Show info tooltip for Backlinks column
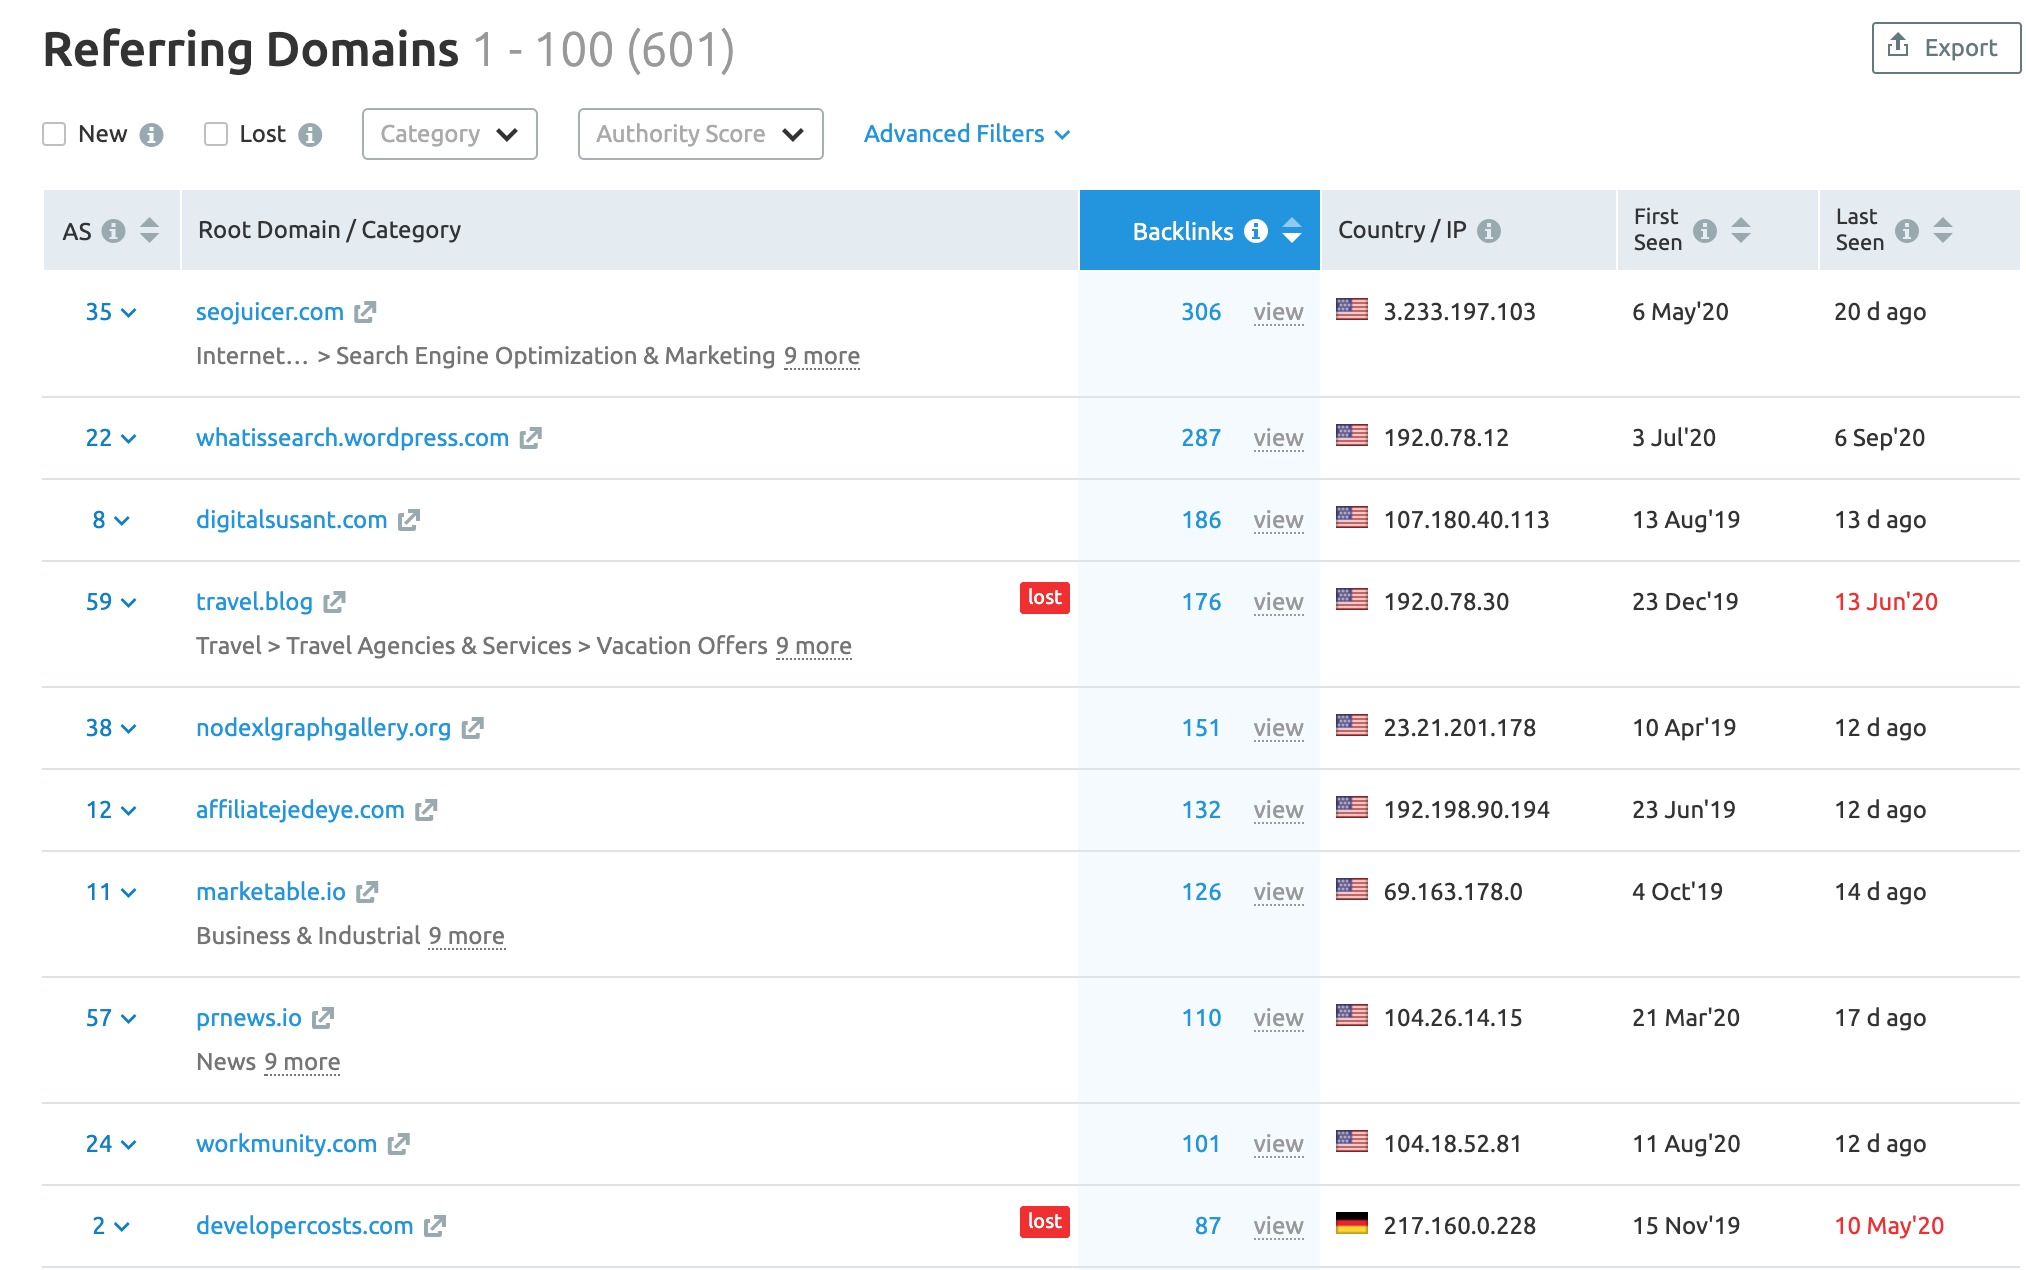This screenshot has height=1270, width=2026. coord(1256,231)
